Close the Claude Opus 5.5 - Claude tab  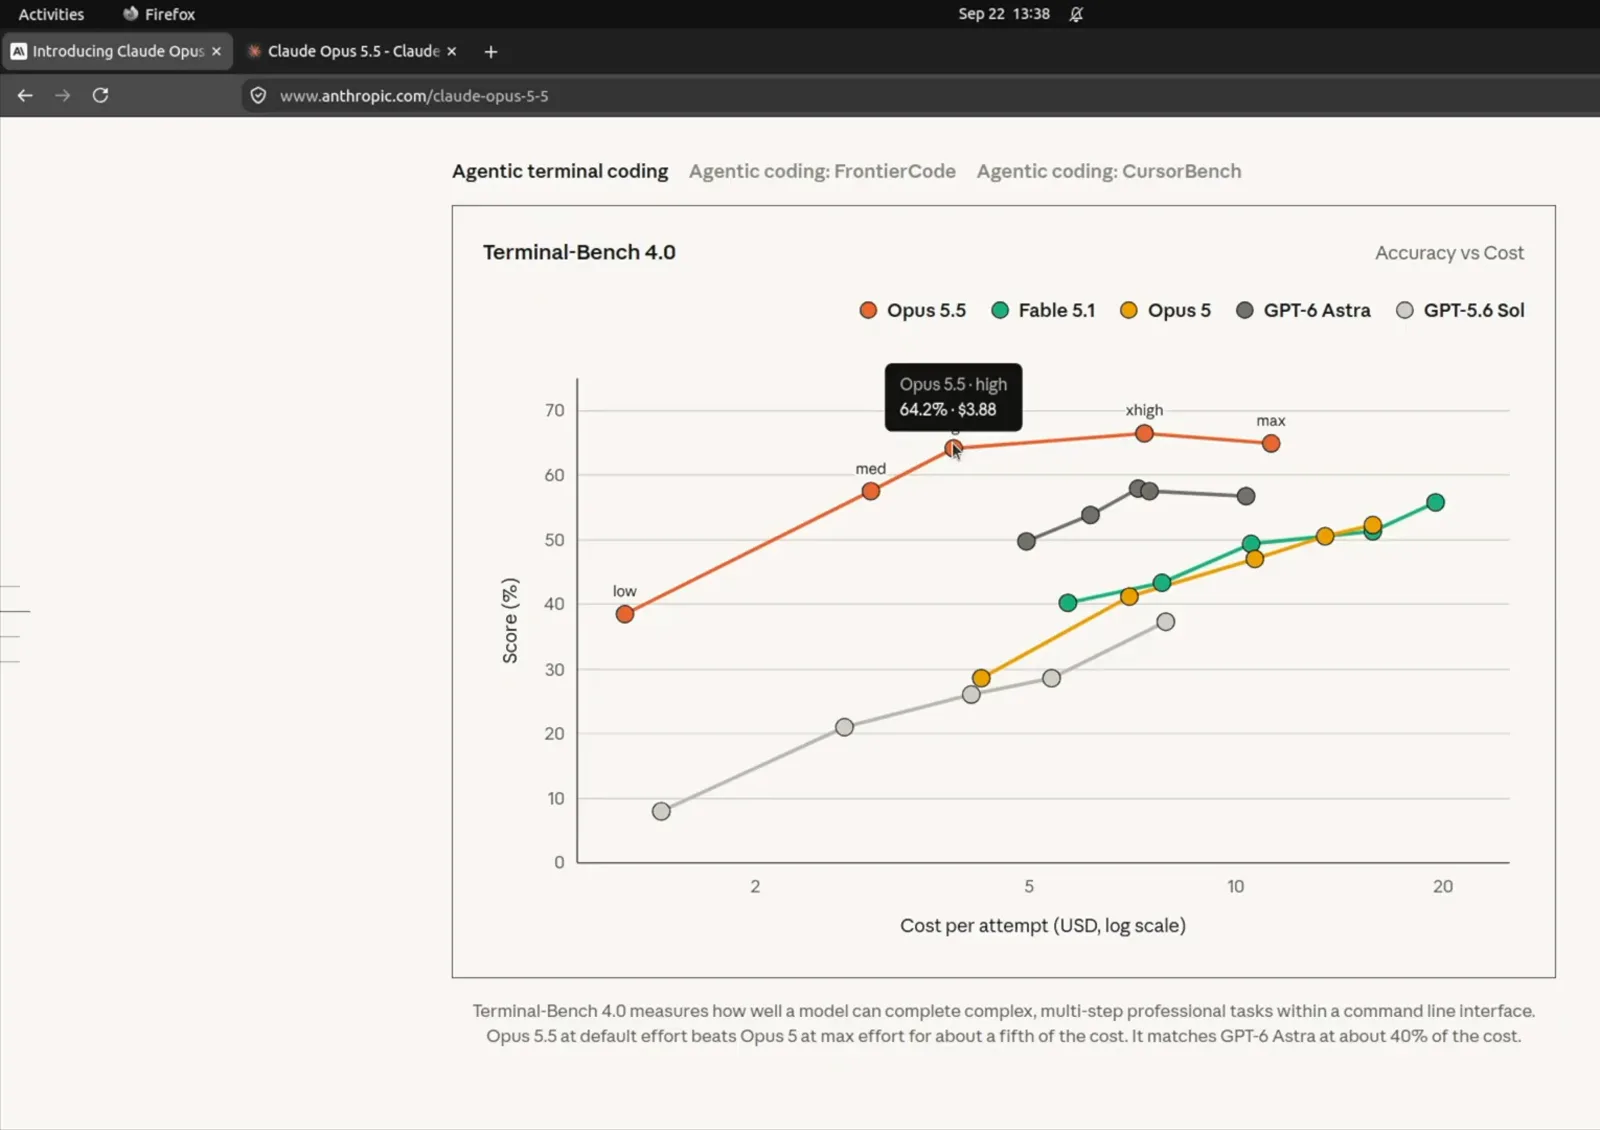pyautogui.click(x=451, y=51)
